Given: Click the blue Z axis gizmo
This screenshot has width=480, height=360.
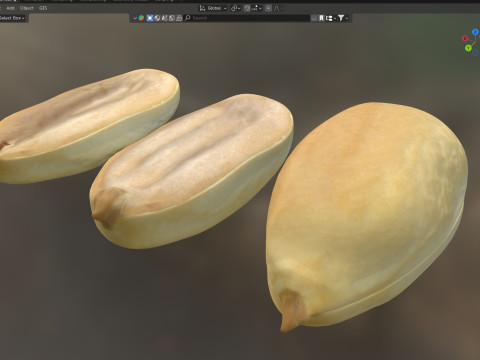Looking at the screenshot, I should pos(475,32).
